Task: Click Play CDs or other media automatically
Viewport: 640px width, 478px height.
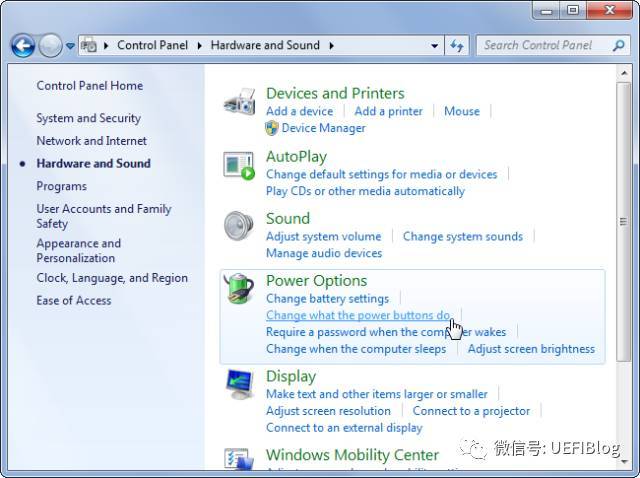Action: 365,191
